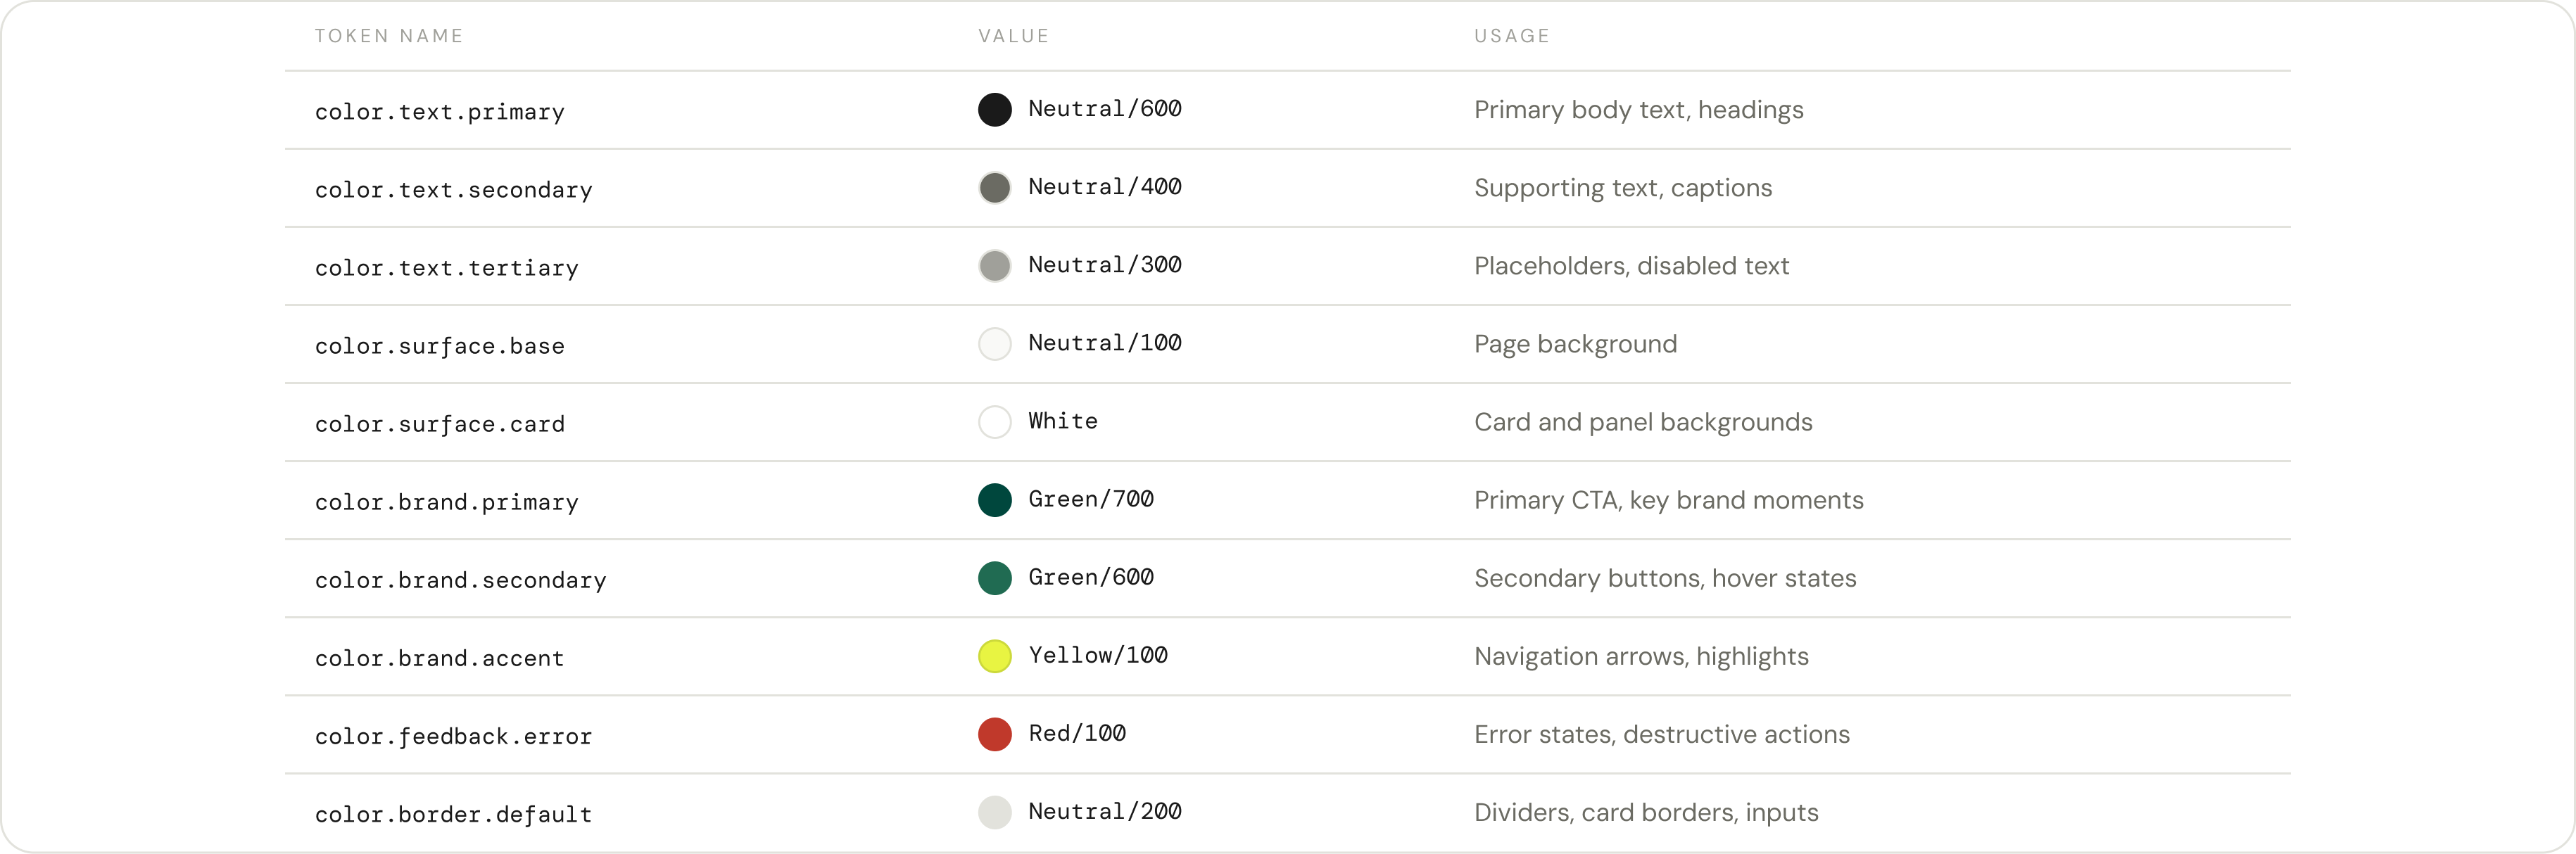Viewport: 2576px width, 854px height.
Task: Select the Neutral/400 gray swatch
Action: click(x=994, y=188)
